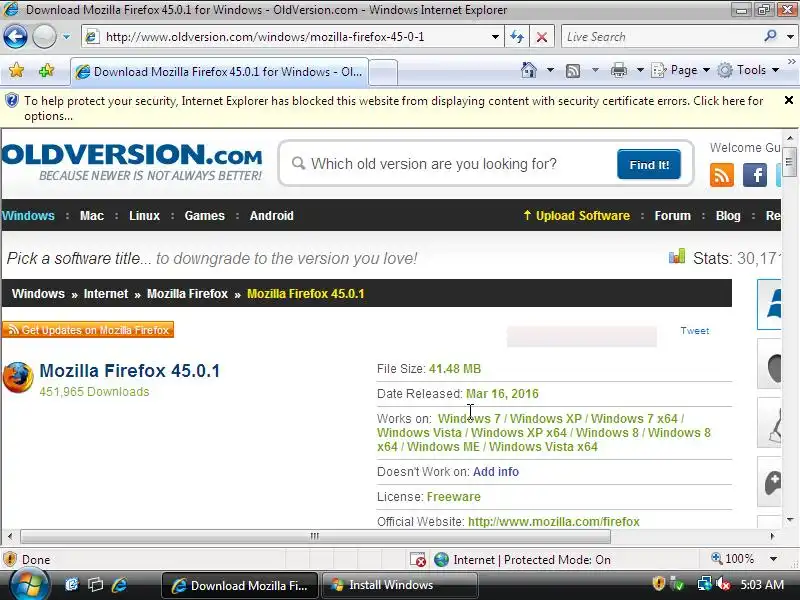Viewport: 800px width, 600px height.
Task: Select the Linux navigation item
Action: [x=144, y=216]
